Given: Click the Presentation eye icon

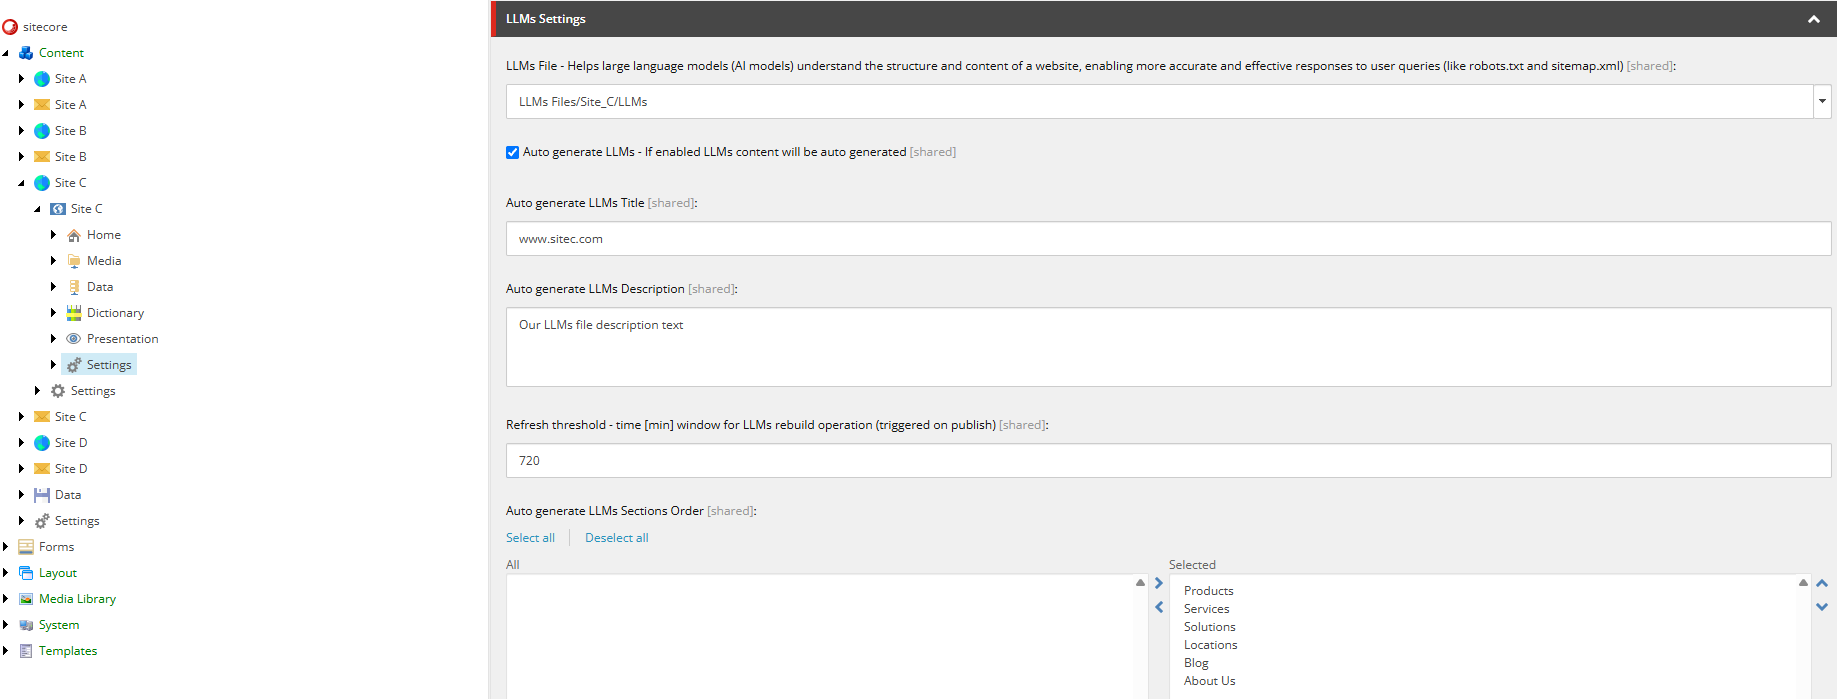Looking at the screenshot, I should click(x=74, y=339).
